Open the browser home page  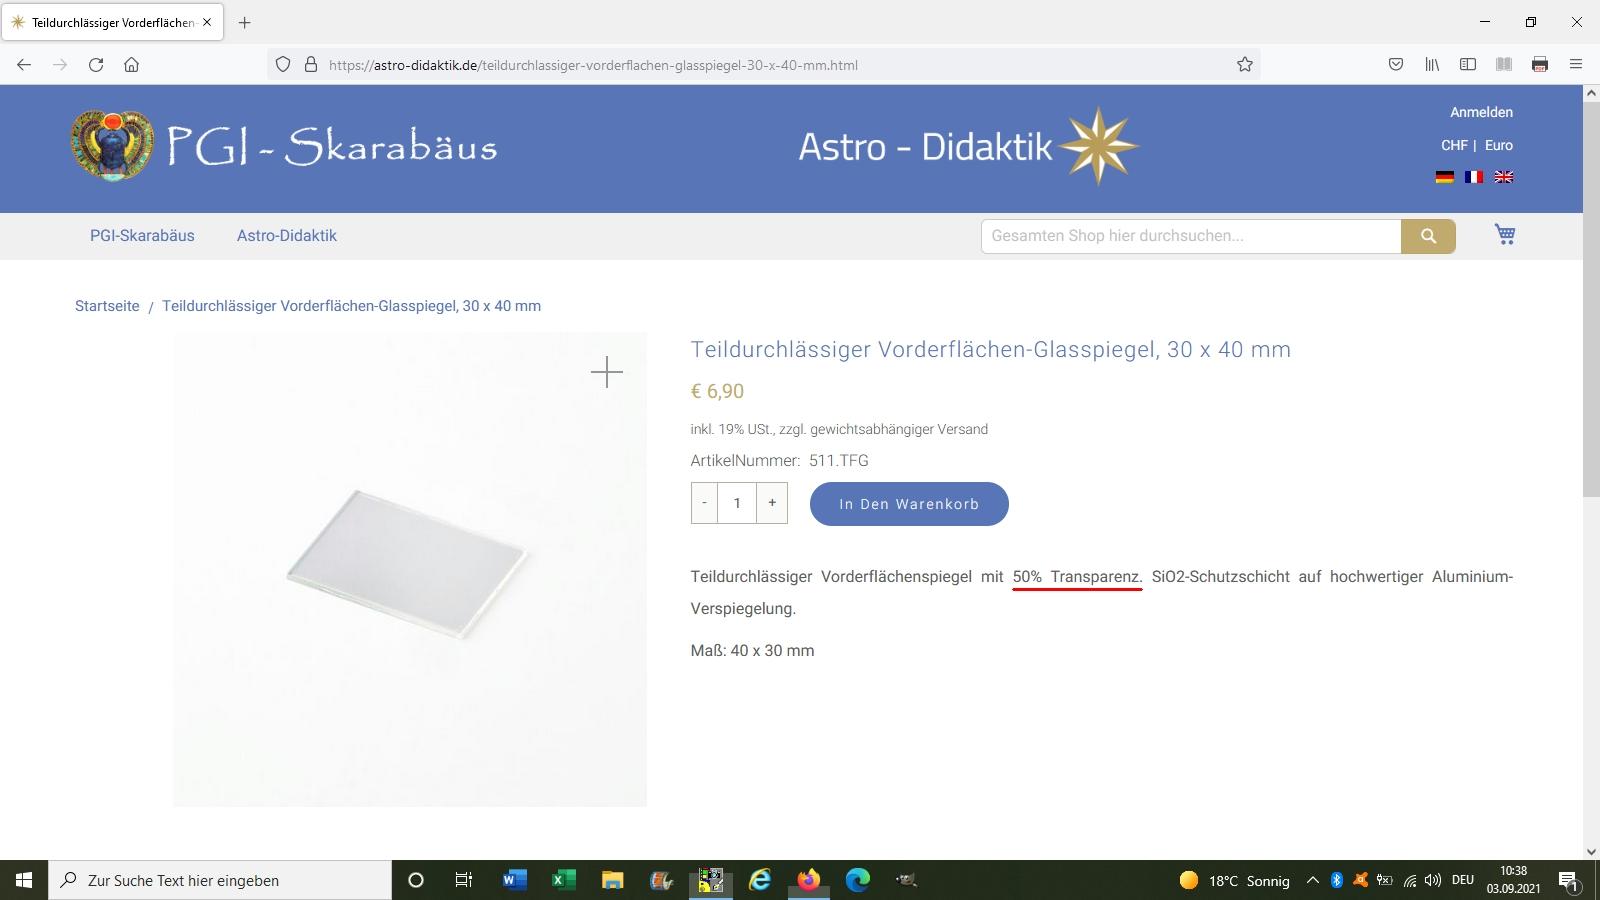131,65
